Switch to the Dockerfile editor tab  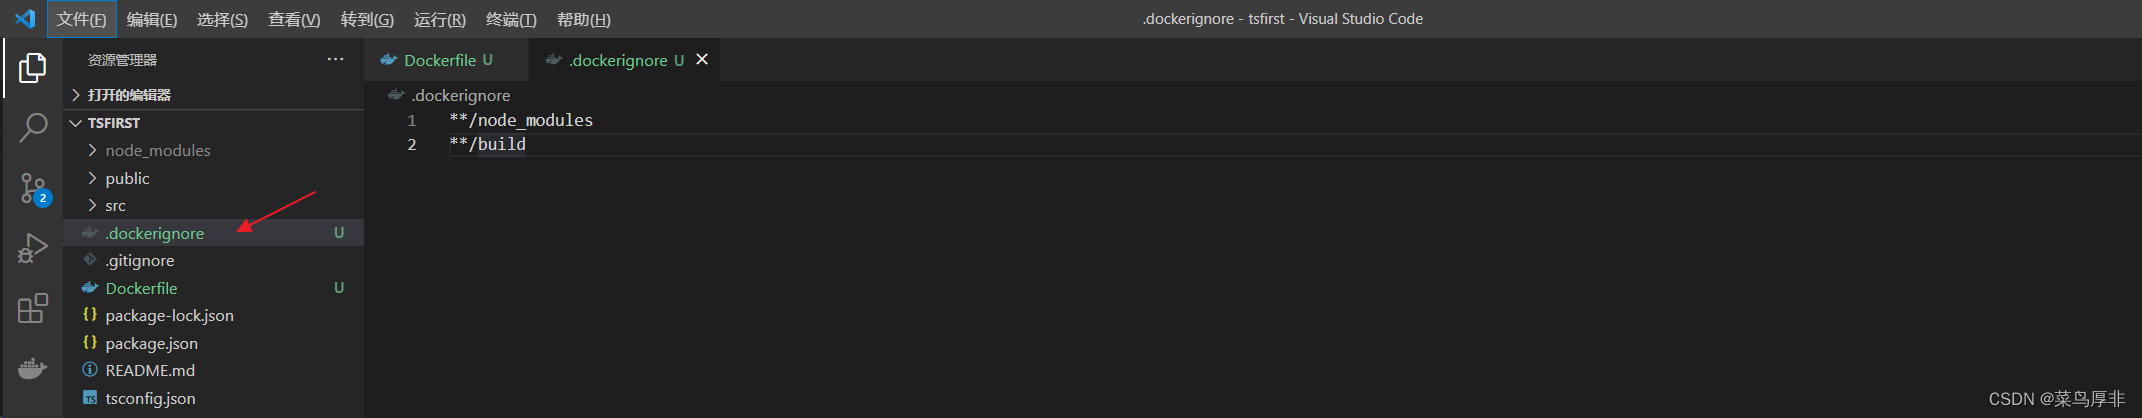pyautogui.click(x=439, y=60)
